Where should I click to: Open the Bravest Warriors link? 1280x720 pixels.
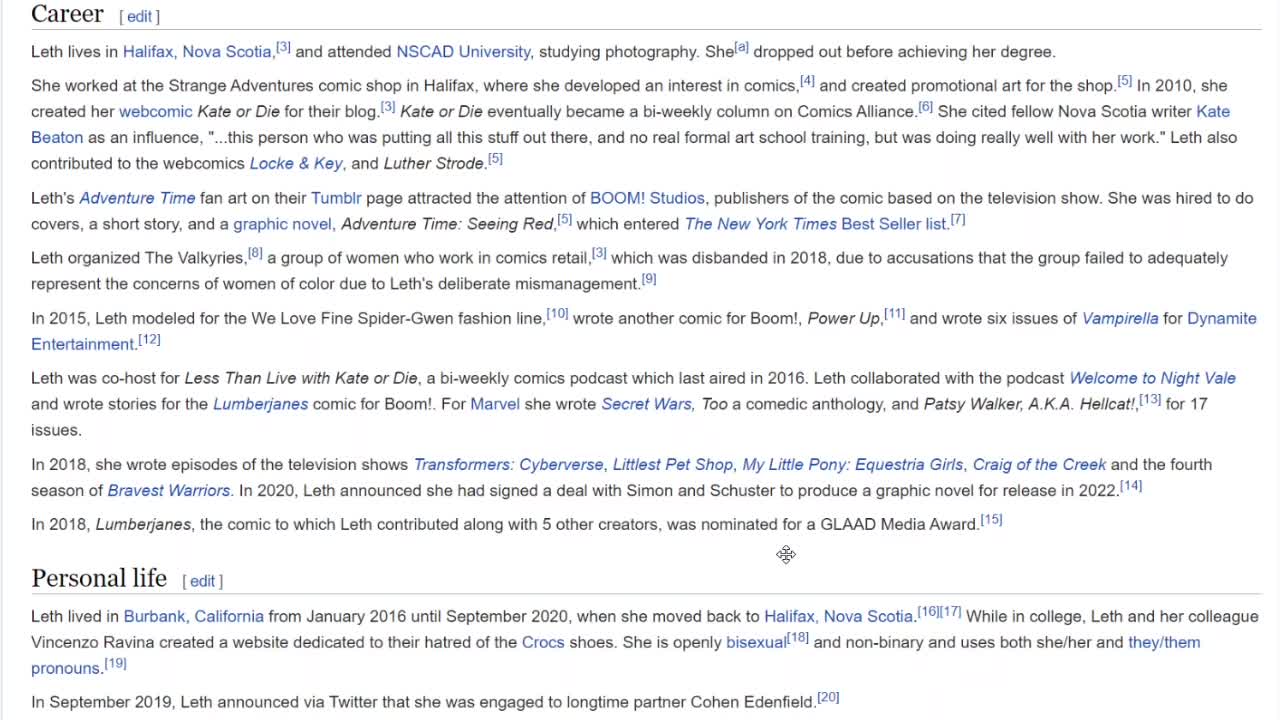[x=169, y=490]
